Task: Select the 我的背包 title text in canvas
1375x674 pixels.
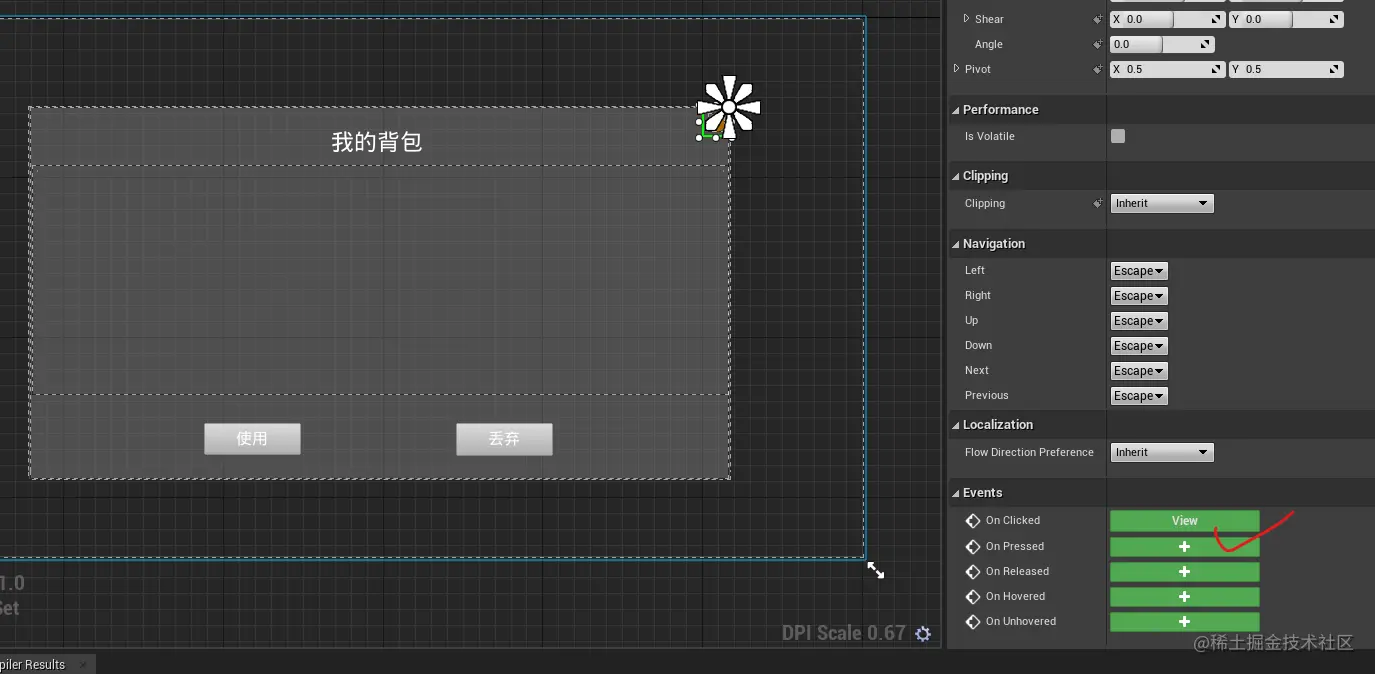Action: tap(377, 142)
